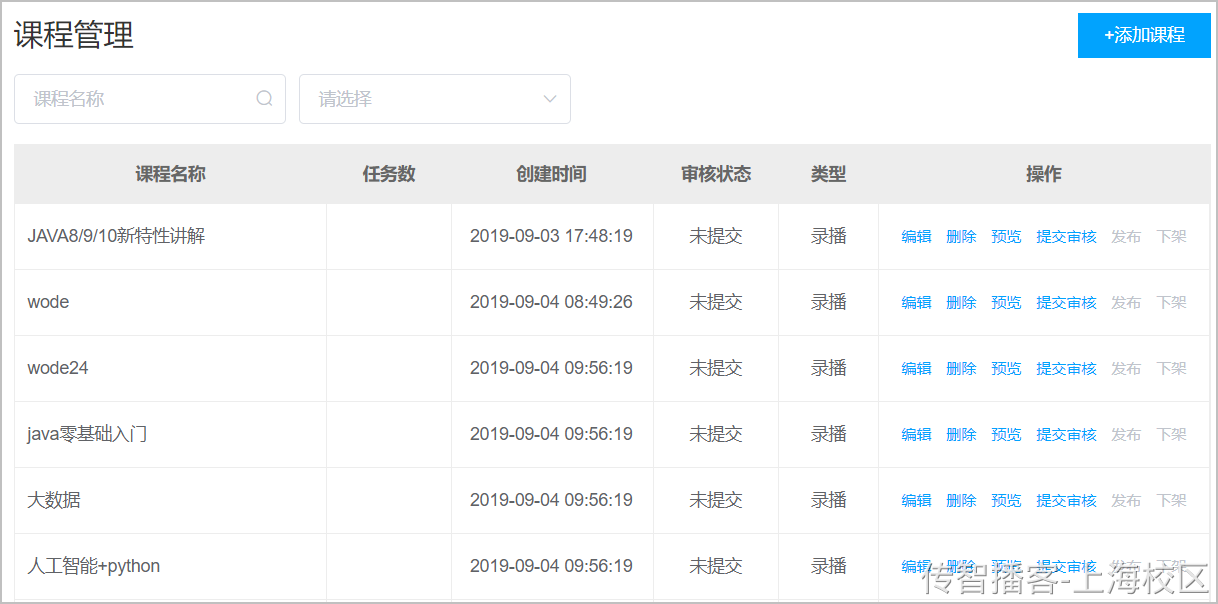This screenshot has height=604, width=1218.
Task: Click the 审核状态 column header
Action: point(716,174)
